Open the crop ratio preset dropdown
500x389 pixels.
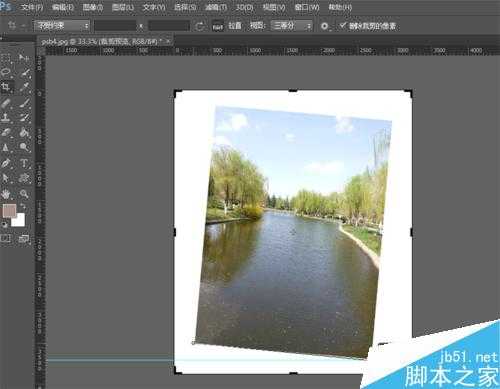click(62, 25)
